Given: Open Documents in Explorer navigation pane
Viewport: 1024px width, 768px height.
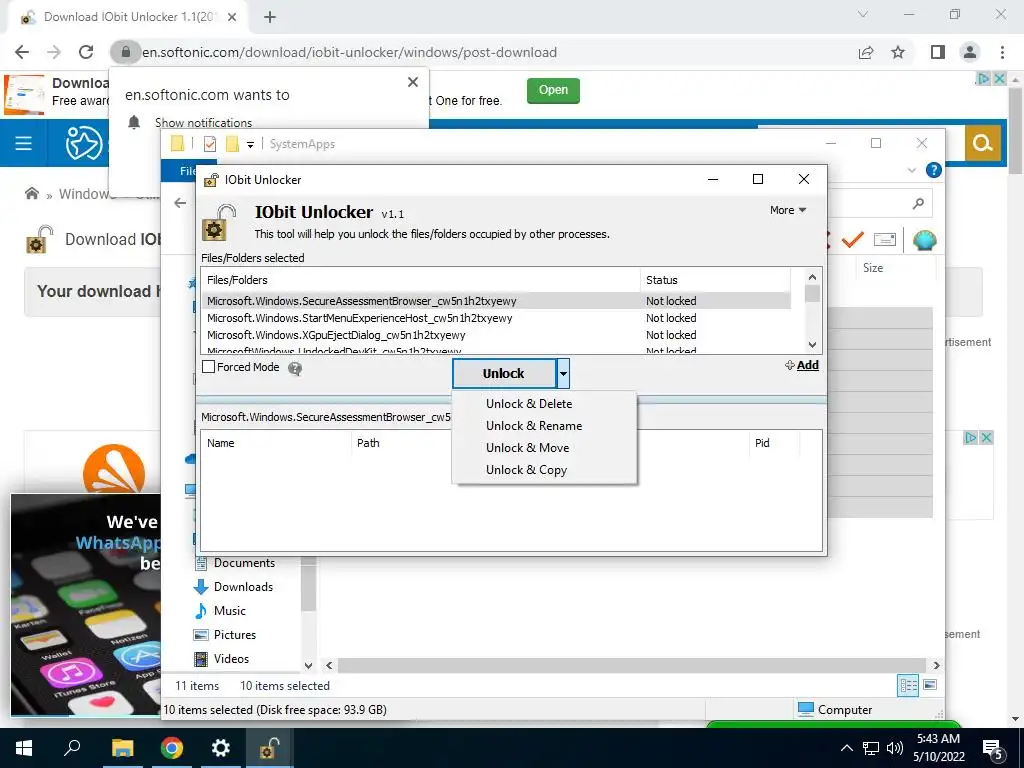Looking at the screenshot, I should (244, 563).
